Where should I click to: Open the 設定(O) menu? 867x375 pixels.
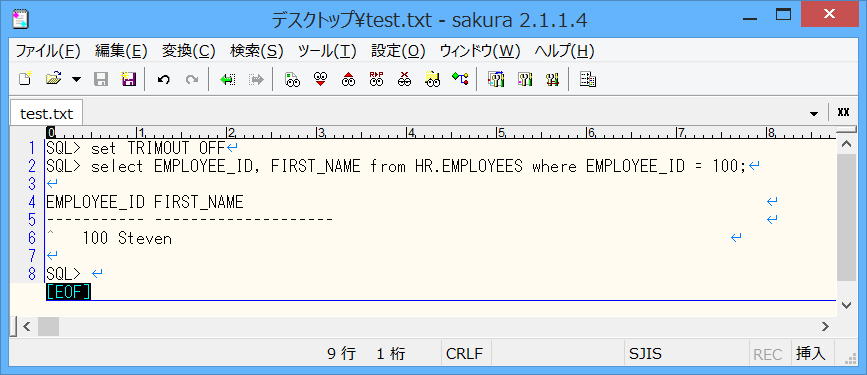click(x=398, y=51)
